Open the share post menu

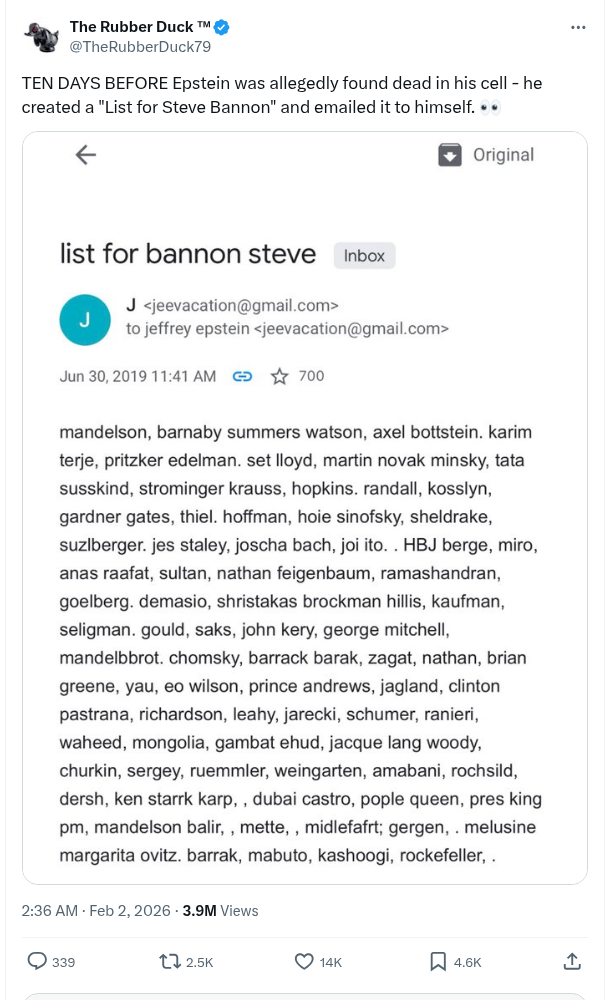click(x=572, y=961)
